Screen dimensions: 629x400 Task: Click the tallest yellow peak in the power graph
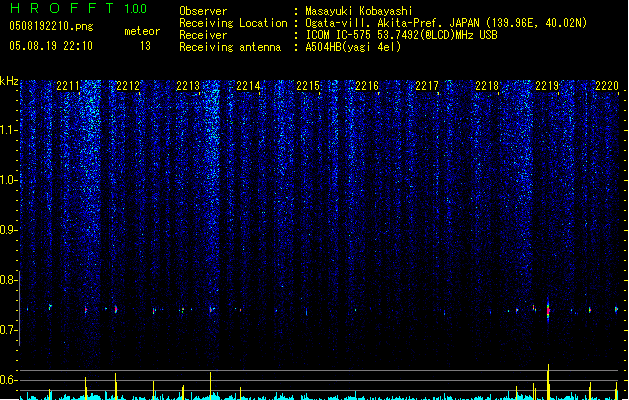548,382
